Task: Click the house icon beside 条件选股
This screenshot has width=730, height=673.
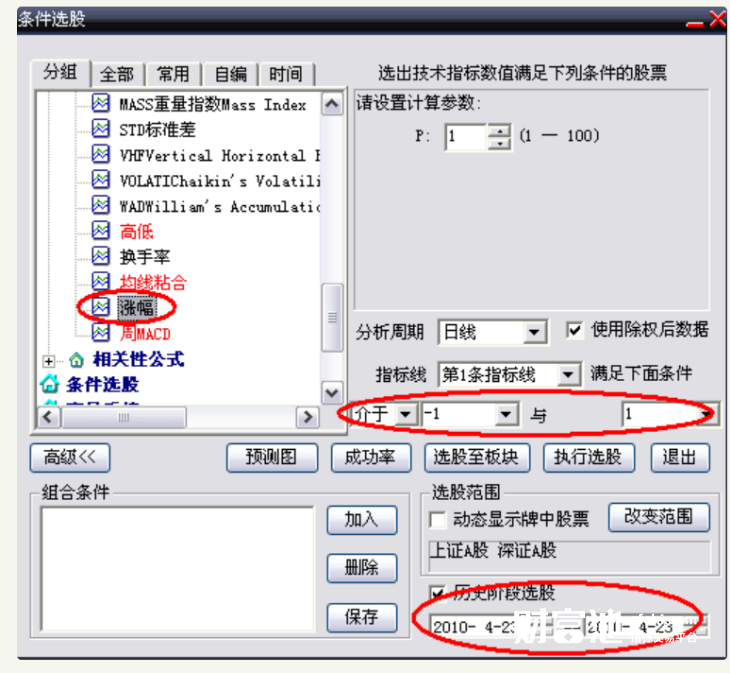Action: pyautogui.click(x=50, y=384)
